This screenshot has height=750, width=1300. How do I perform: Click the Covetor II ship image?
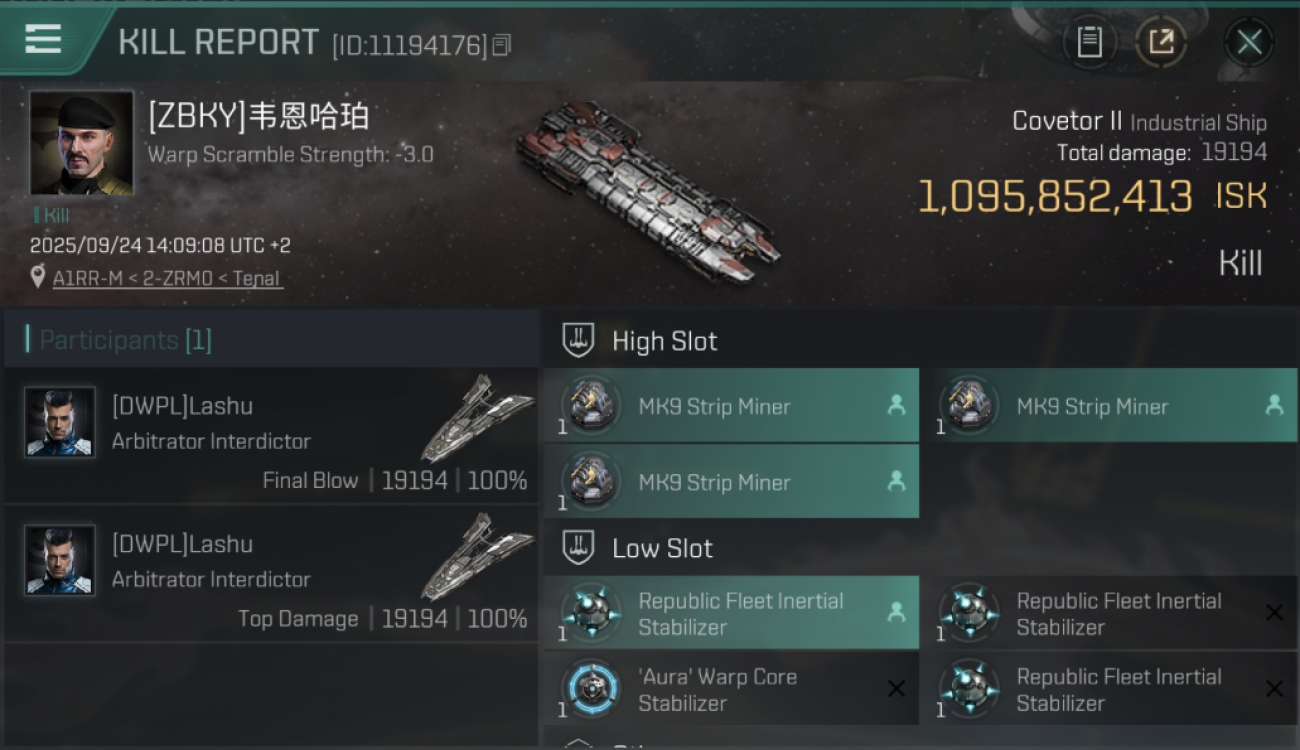tap(648, 192)
